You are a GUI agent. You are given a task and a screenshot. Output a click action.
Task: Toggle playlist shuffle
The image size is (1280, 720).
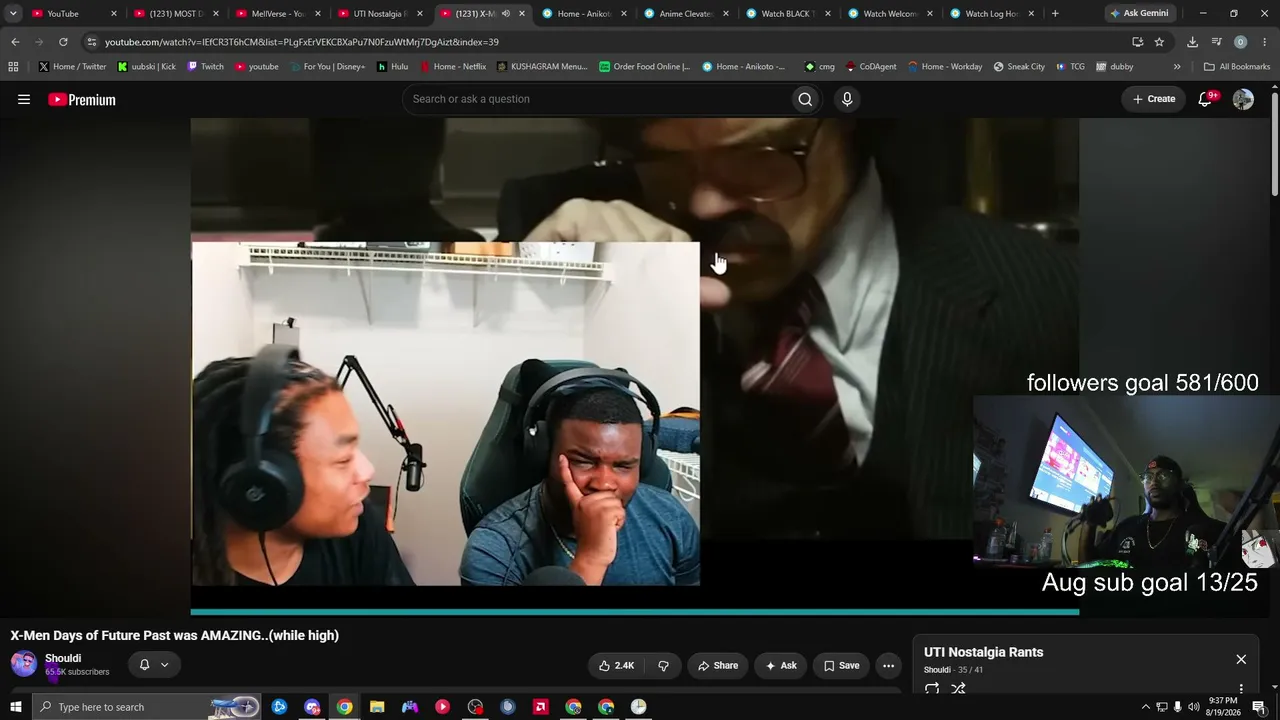tap(958, 688)
